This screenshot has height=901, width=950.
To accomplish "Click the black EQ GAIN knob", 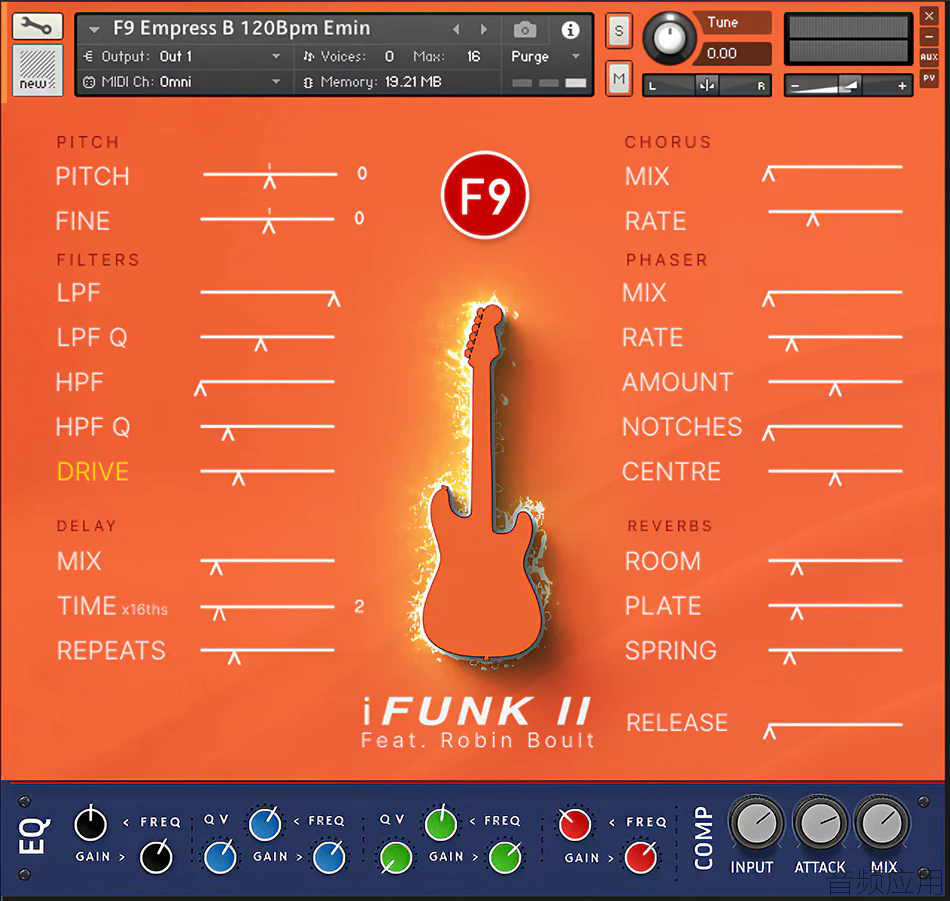I will click(156, 857).
